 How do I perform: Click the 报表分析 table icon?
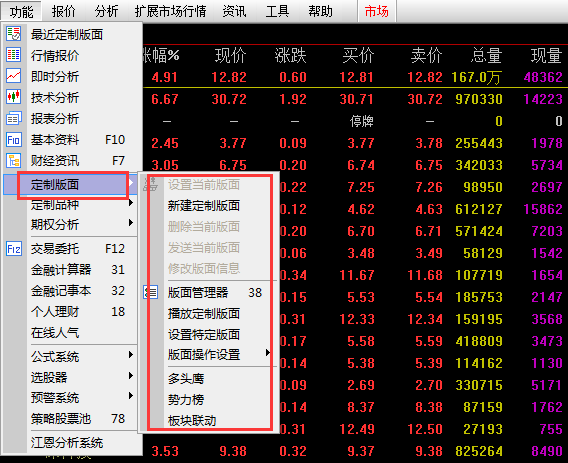[13, 118]
